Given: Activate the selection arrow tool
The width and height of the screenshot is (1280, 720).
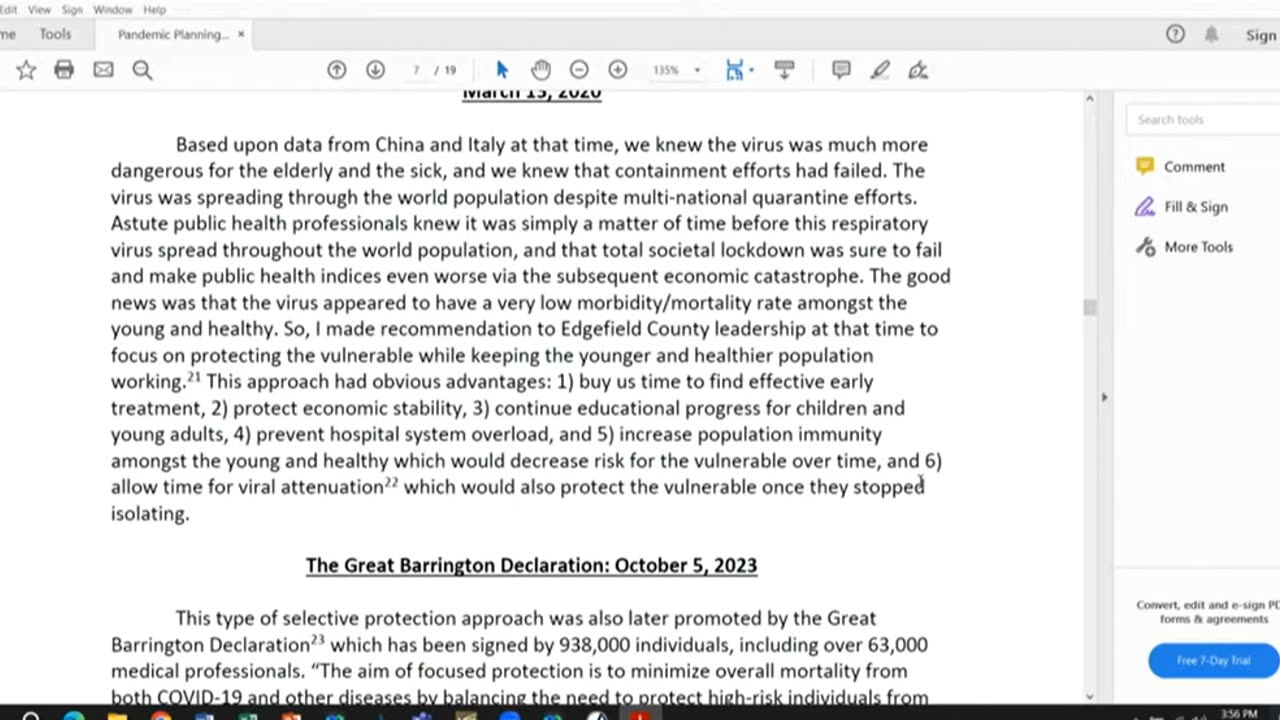Looking at the screenshot, I should click(x=502, y=70).
